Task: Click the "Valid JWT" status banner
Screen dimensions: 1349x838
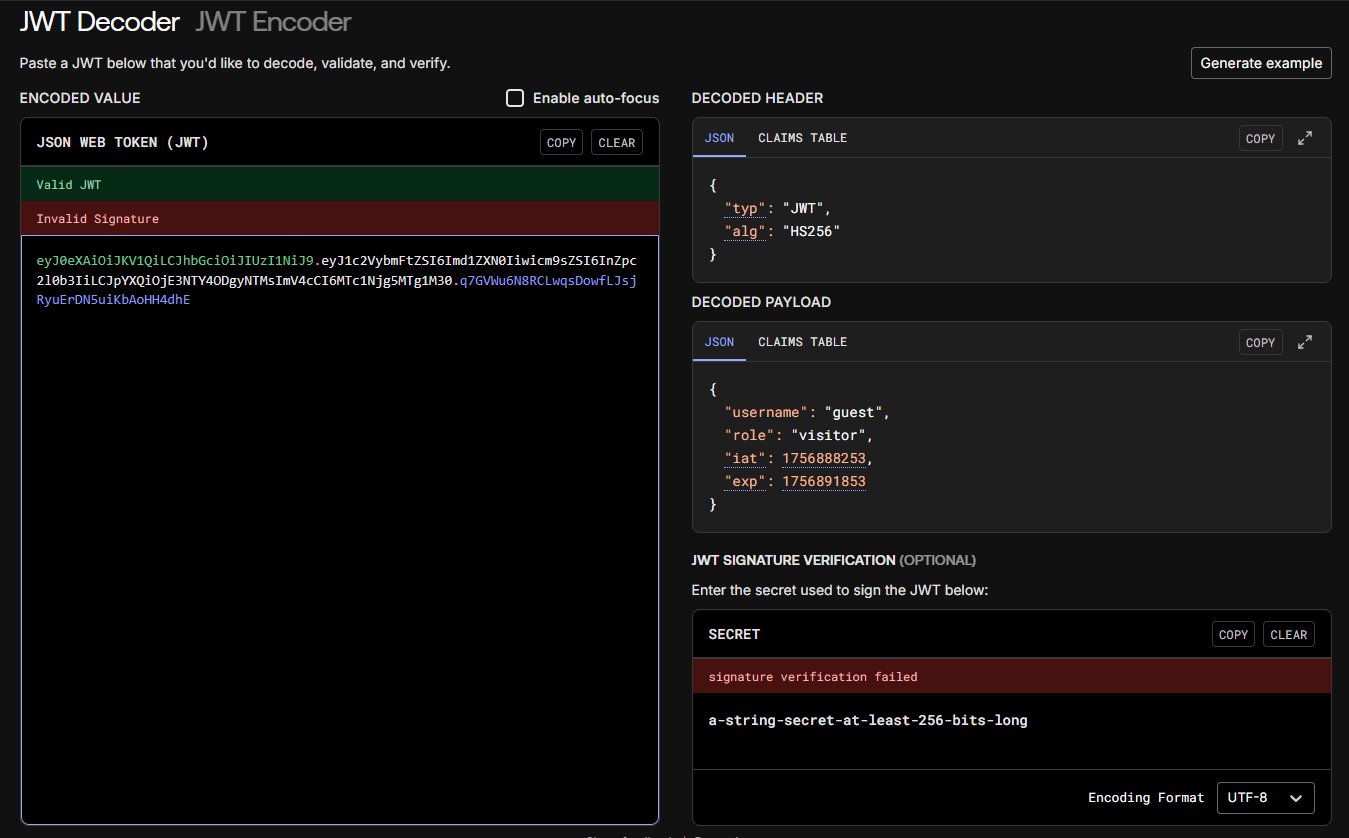Action: [339, 185]
